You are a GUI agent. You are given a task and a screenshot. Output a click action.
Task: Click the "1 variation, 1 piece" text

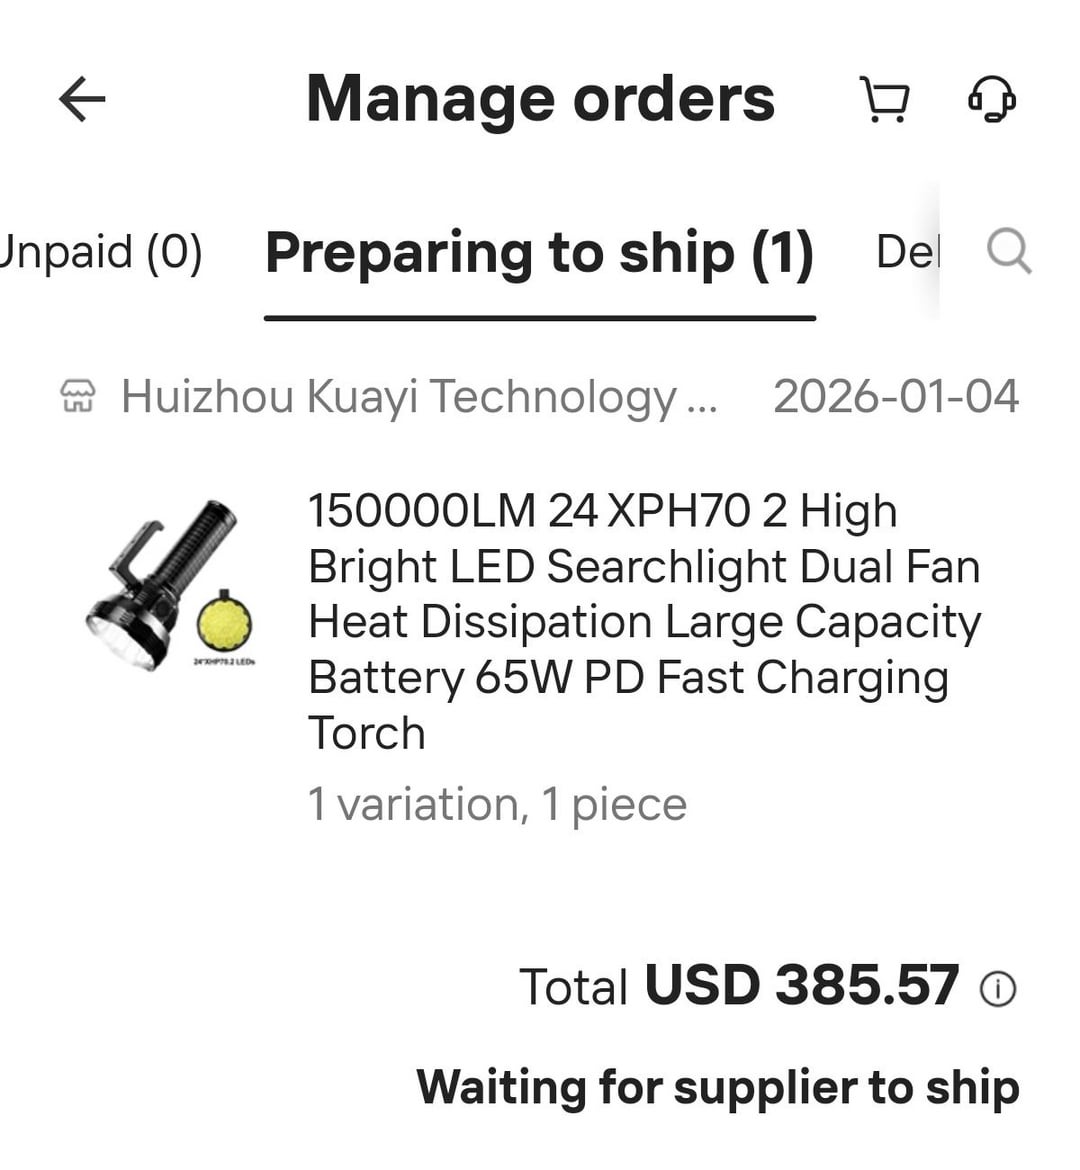(x=497, y=805)
